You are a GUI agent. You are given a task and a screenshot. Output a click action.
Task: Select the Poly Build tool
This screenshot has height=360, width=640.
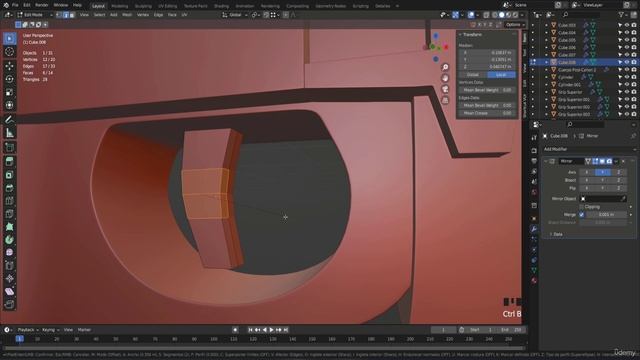point(9,227)
